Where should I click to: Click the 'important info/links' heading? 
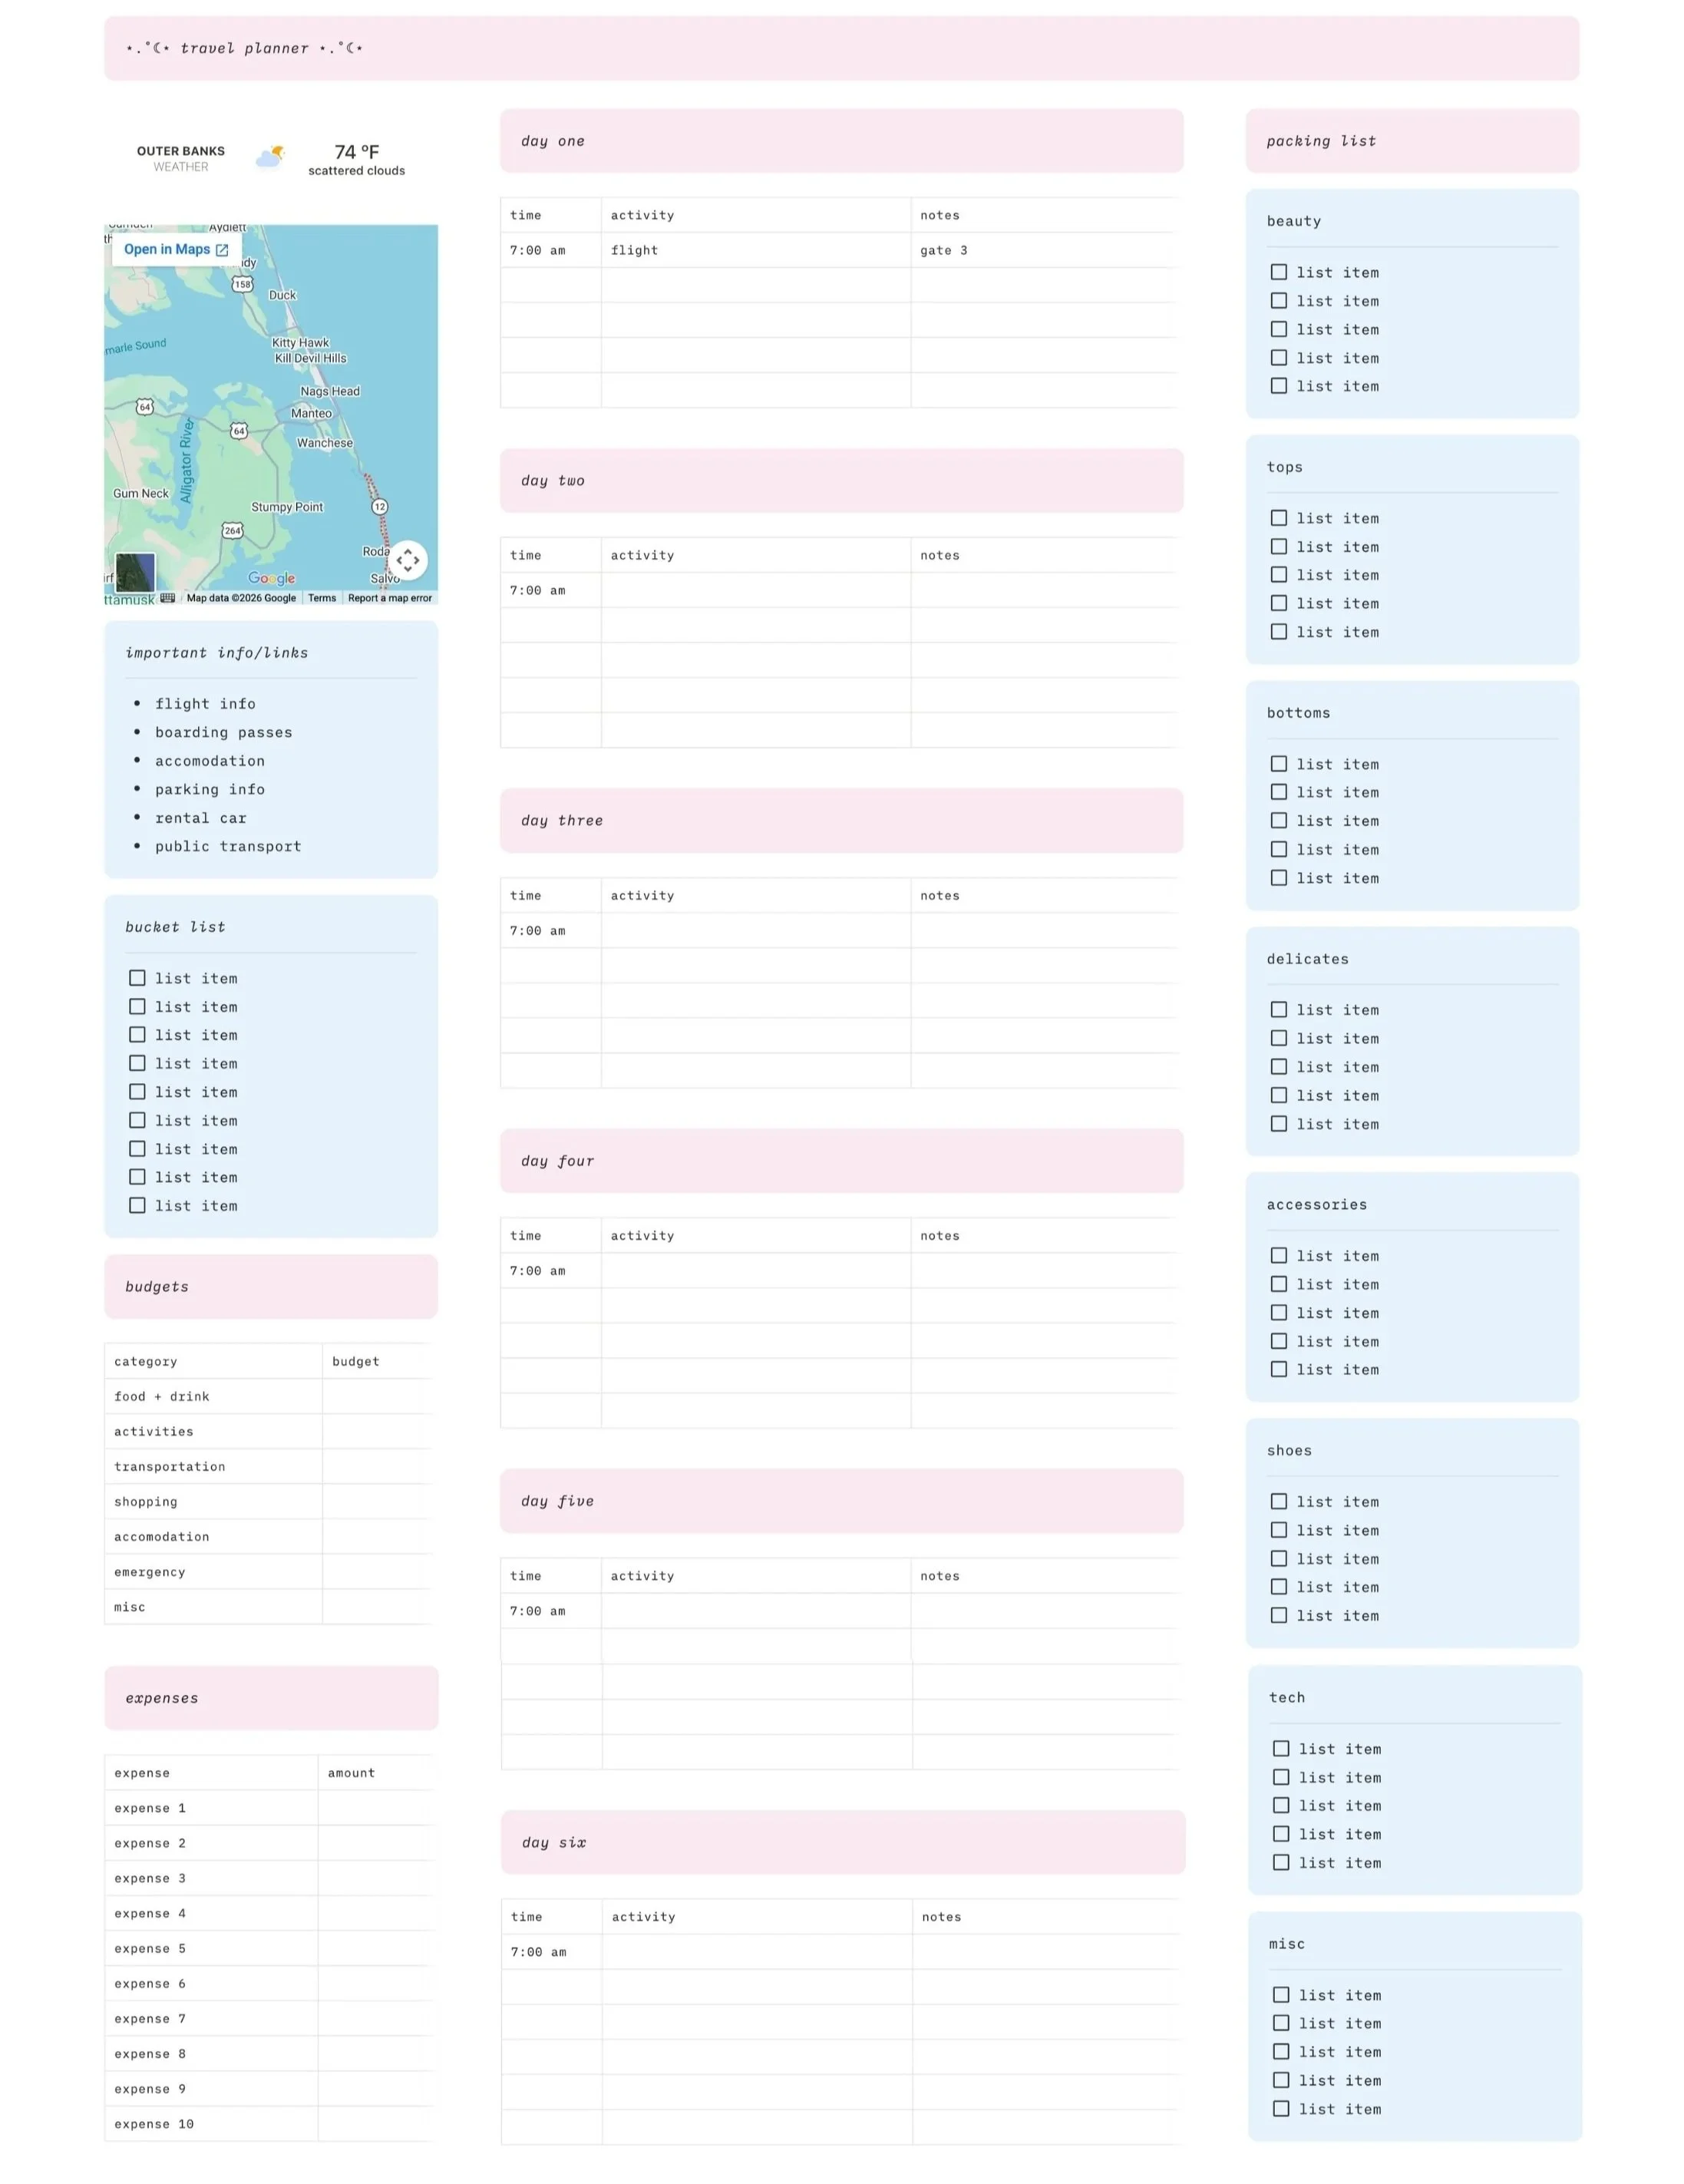(x=217, y=653)
